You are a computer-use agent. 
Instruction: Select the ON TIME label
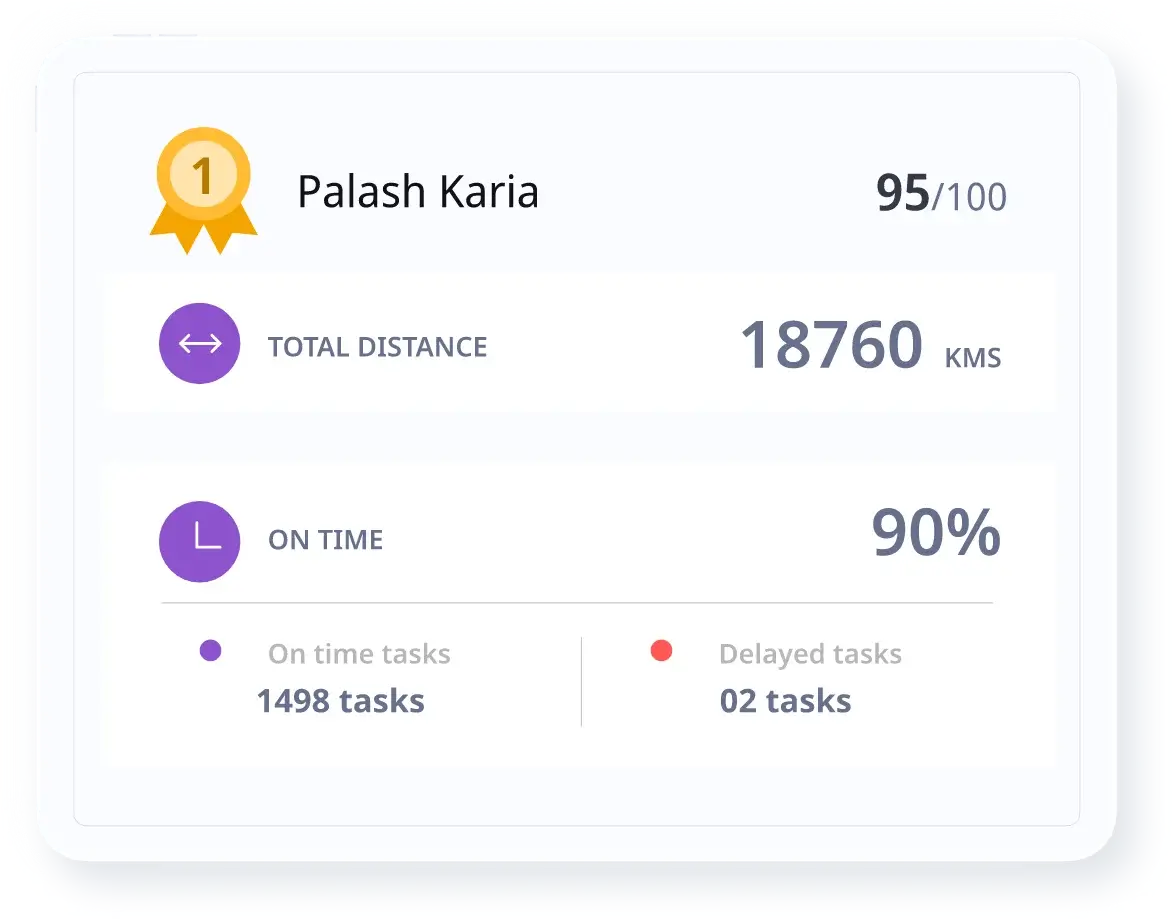(325, 540)
